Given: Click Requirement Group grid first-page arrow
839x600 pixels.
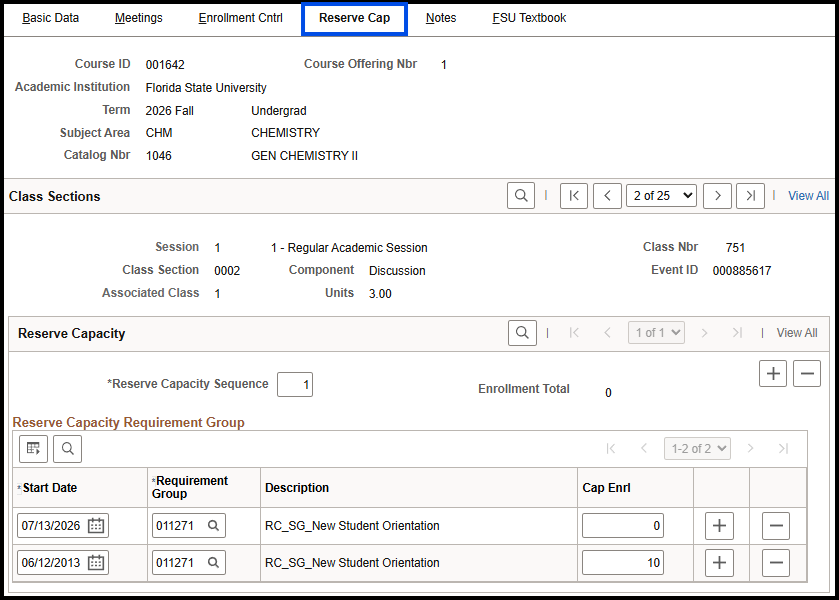Looking at the screenshot, I should coord(611,449).
